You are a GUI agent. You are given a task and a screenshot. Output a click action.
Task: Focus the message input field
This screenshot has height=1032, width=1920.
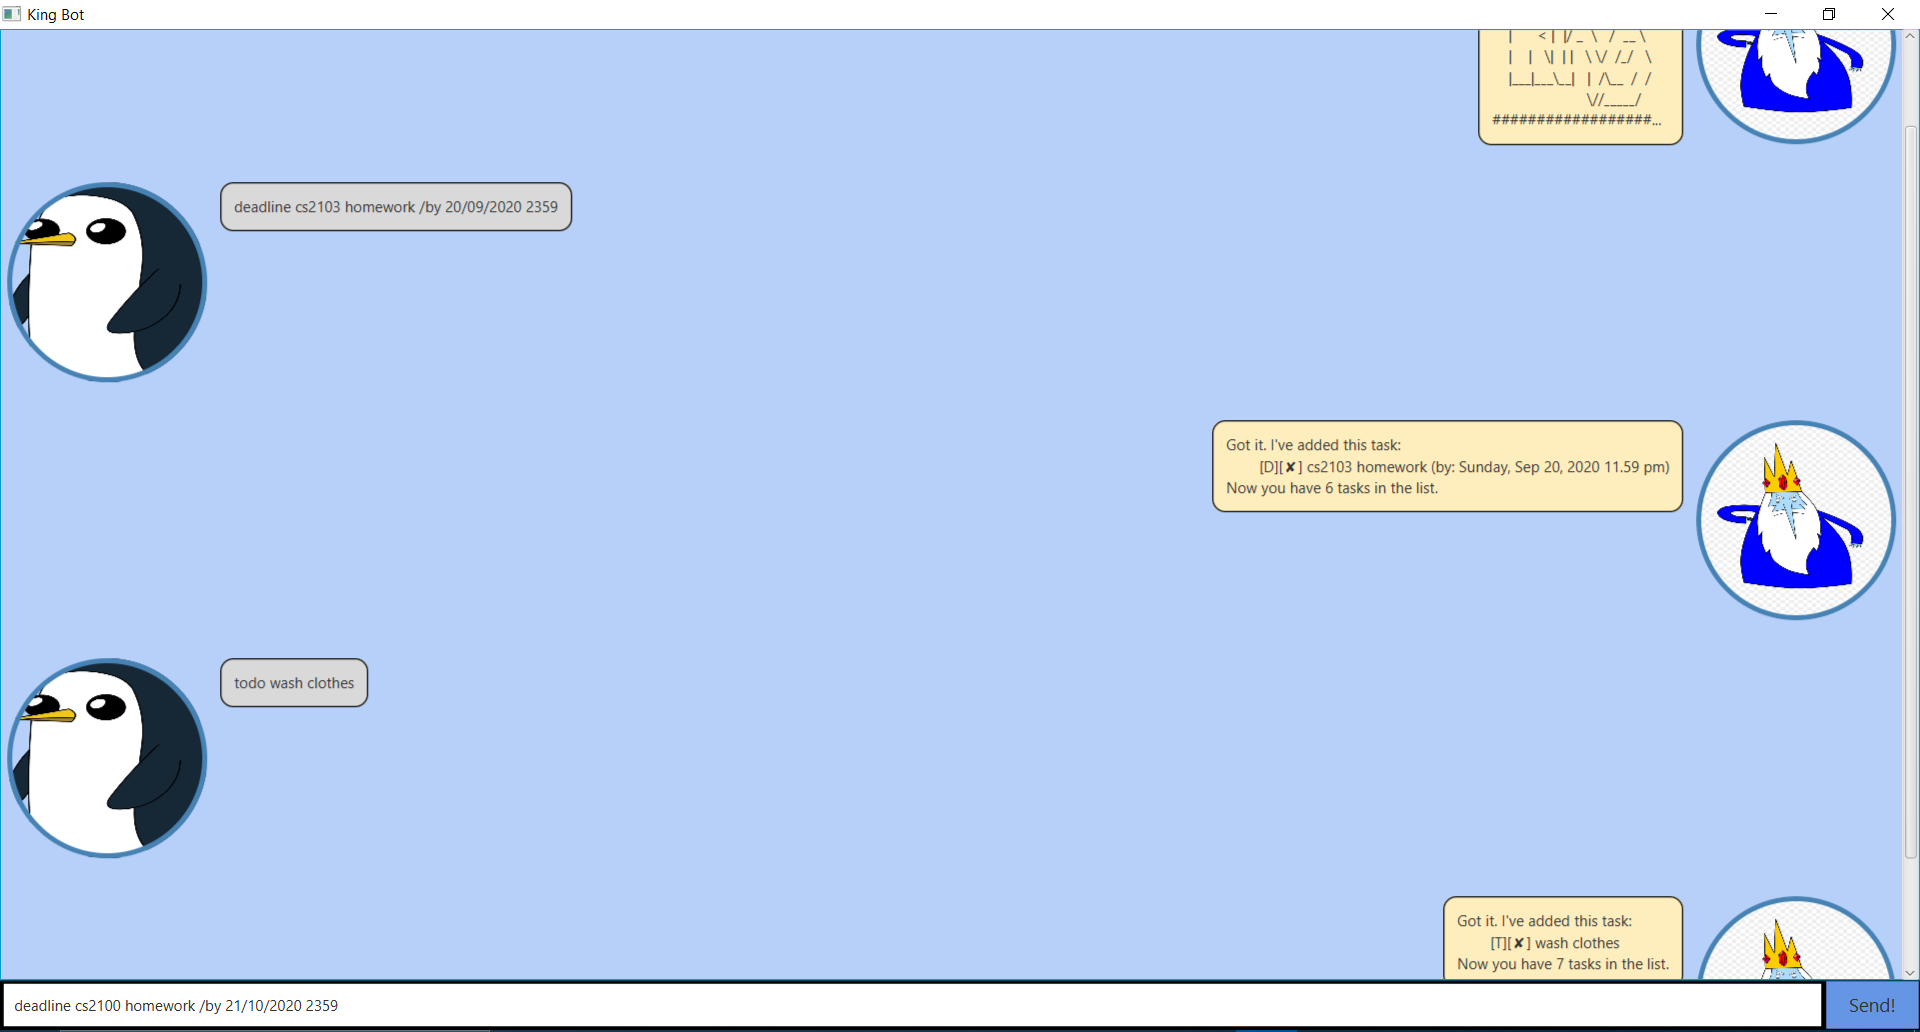912,1005
